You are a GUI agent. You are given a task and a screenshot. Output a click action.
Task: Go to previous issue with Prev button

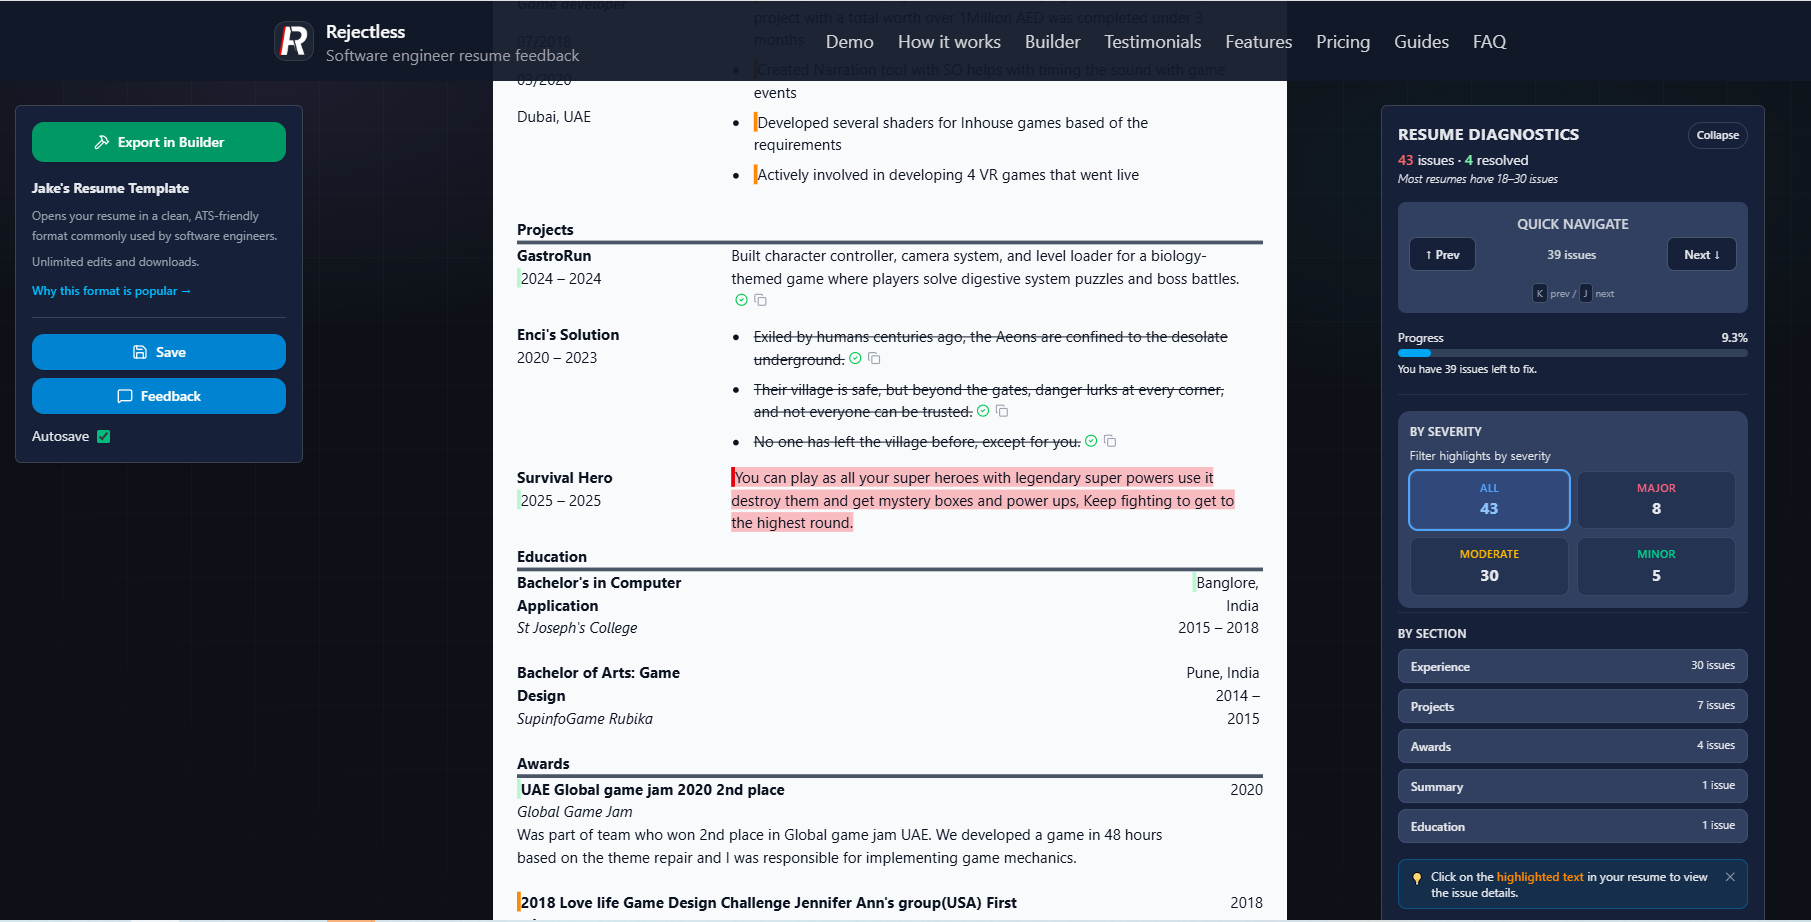tap(1442, 254)
